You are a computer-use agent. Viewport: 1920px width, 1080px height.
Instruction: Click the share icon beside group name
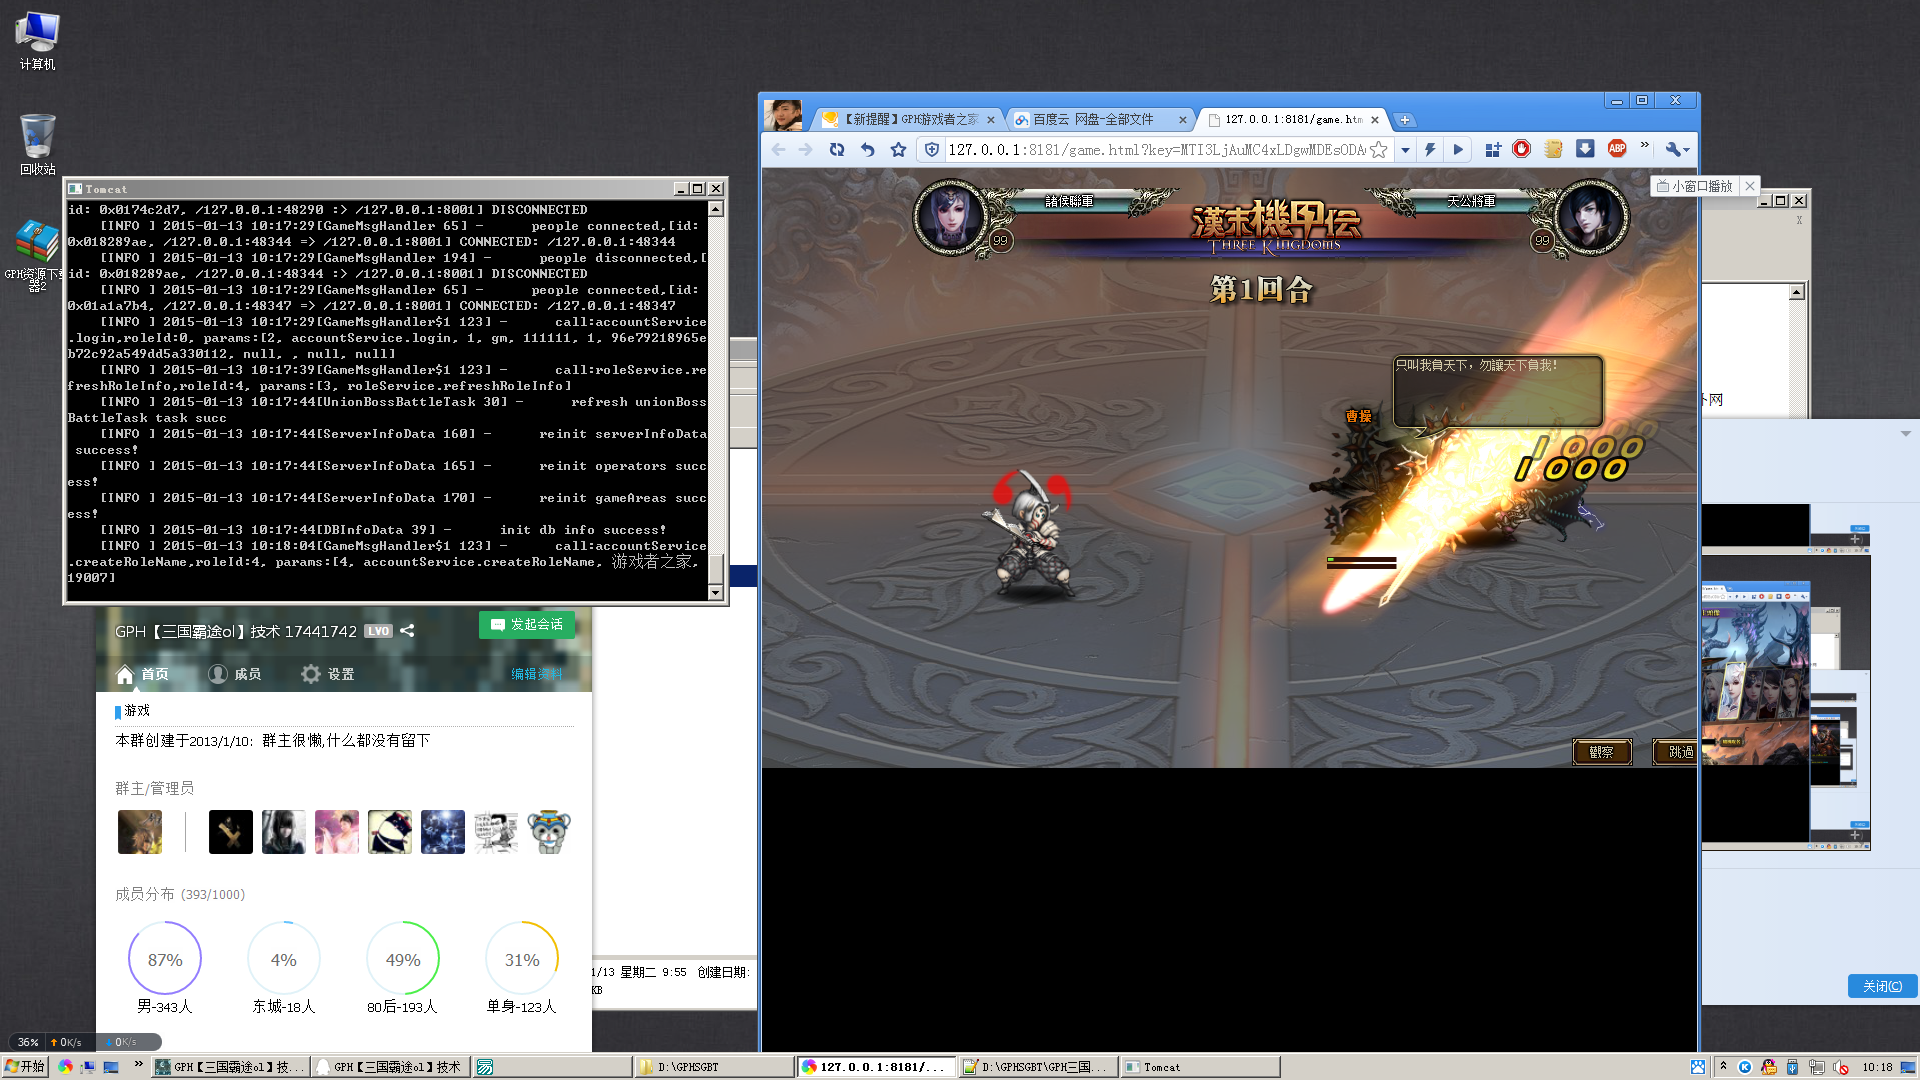[407, 631]
